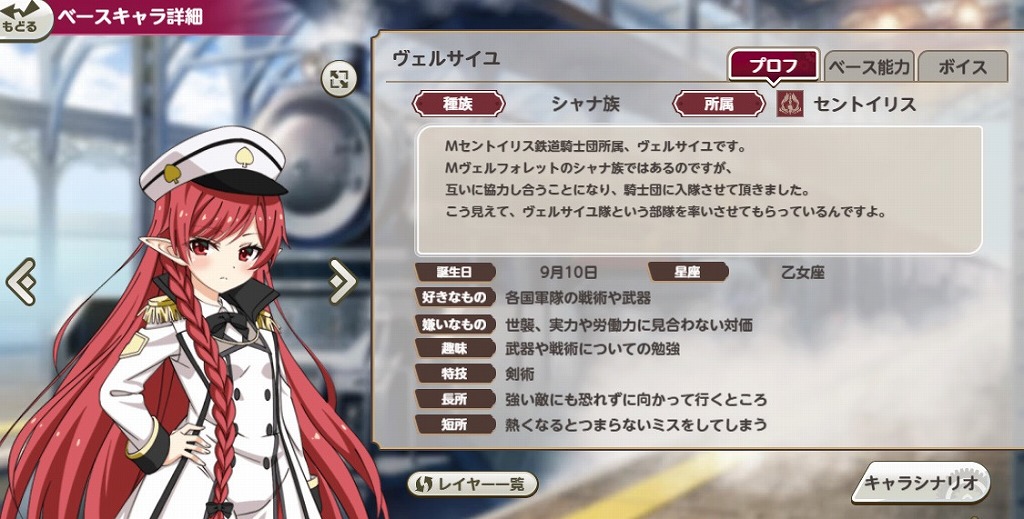The image size is (1024, 519).
Task: Open the ボイス tab
Action: tap(963, 66)
